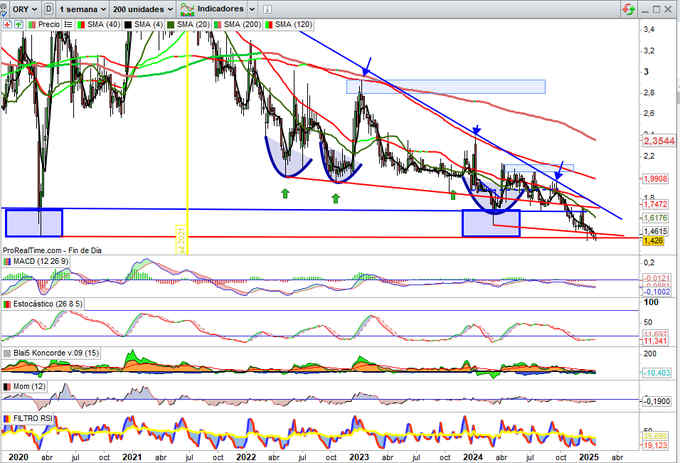
Task: Click the D template icon next to ORY
Action: tap(46, 7)
